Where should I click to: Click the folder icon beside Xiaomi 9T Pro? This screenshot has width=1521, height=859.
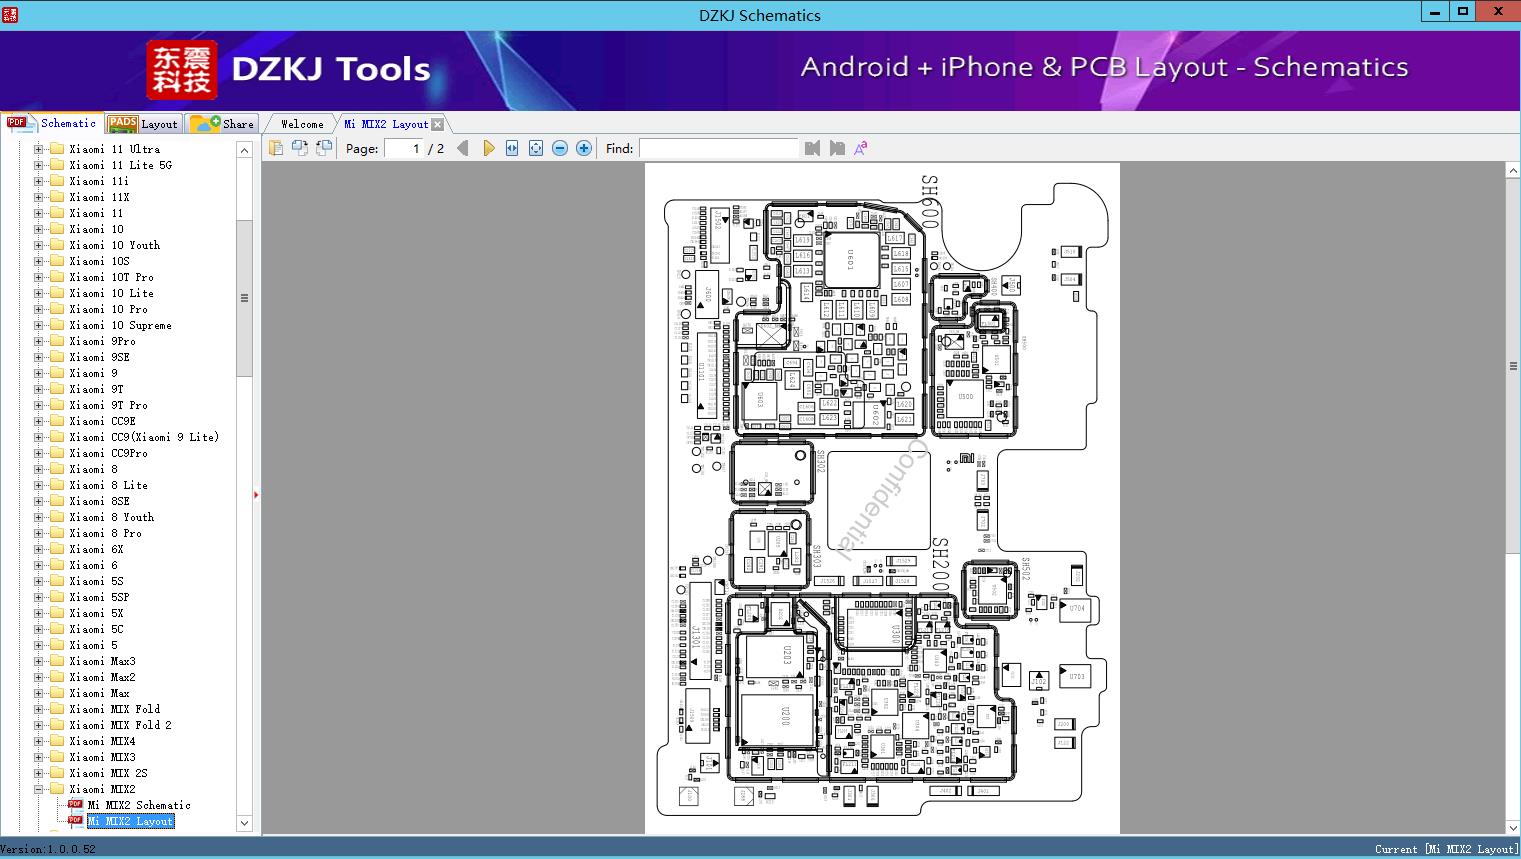tap(57, 405)
